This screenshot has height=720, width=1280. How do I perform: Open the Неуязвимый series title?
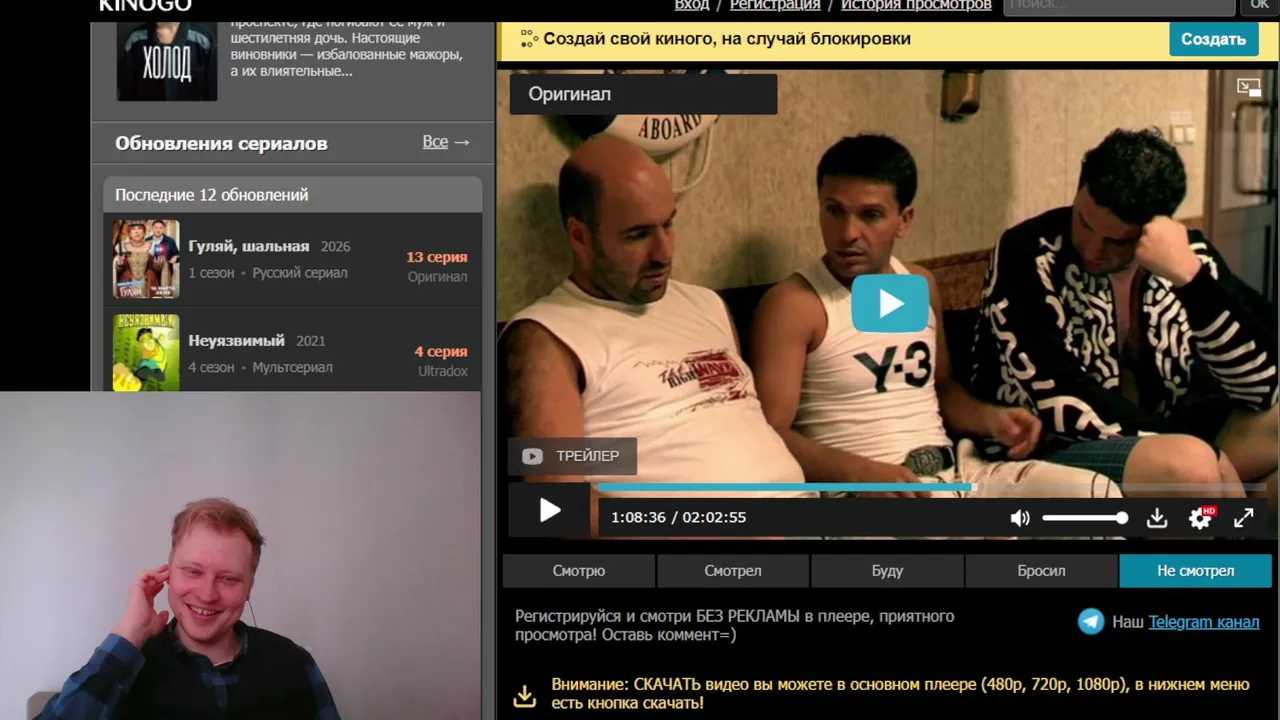(x=237, y=340)
